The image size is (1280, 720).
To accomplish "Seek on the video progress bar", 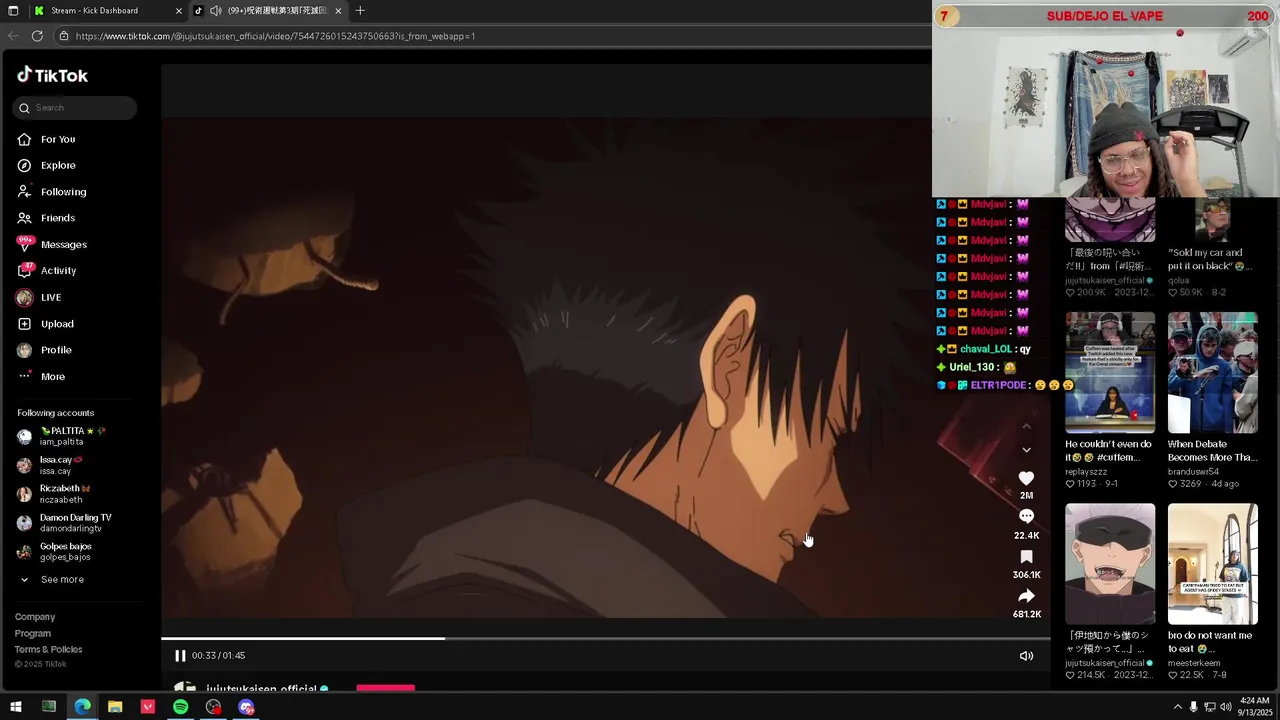I will [605, 638].
